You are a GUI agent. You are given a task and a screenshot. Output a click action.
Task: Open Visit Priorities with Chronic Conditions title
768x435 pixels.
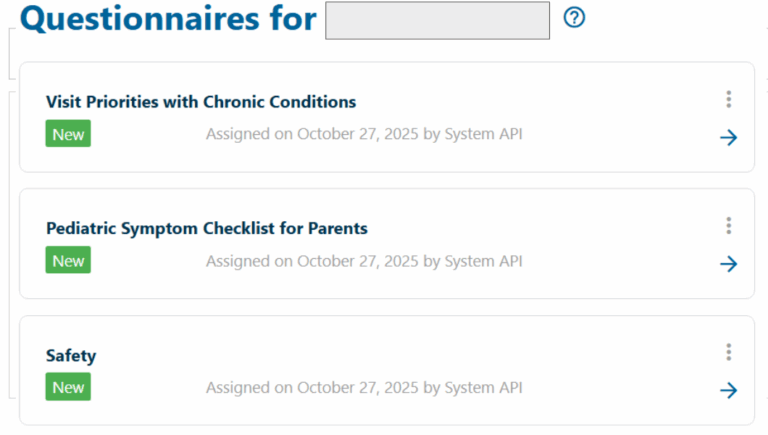tap(201, 102)
